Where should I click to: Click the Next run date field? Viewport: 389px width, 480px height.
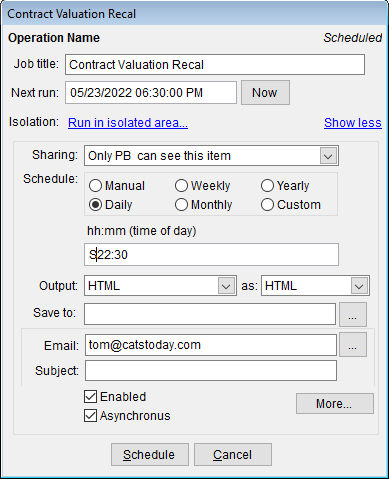click(x=151, y=93)
